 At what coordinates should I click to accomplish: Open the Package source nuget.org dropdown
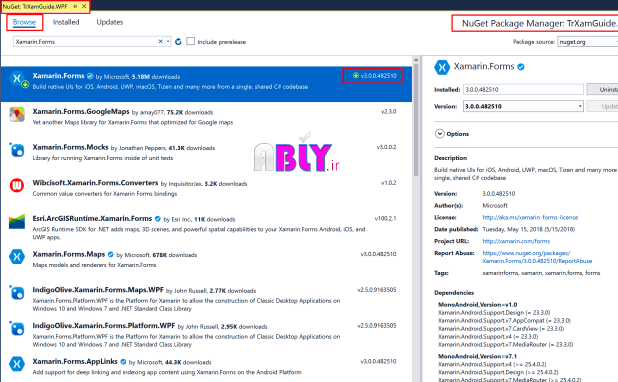(587, 42)
